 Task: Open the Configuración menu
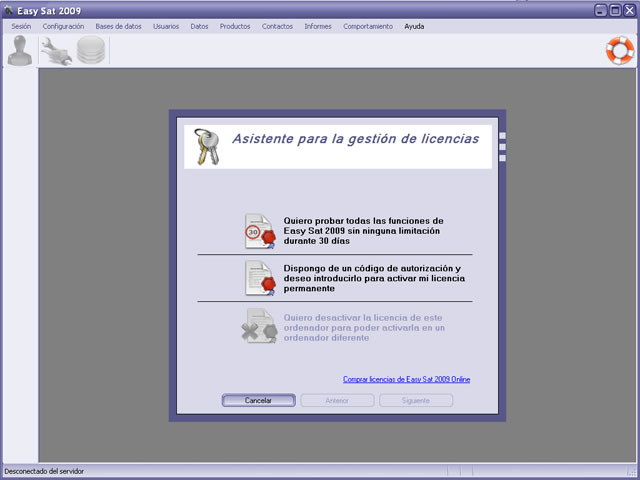pos(63,26)
